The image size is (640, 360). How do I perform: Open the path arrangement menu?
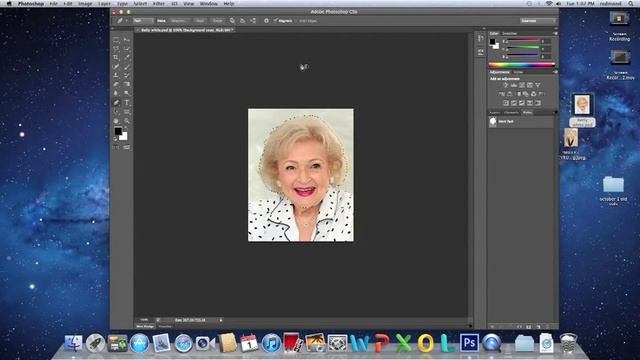click(x=253, y=20)
